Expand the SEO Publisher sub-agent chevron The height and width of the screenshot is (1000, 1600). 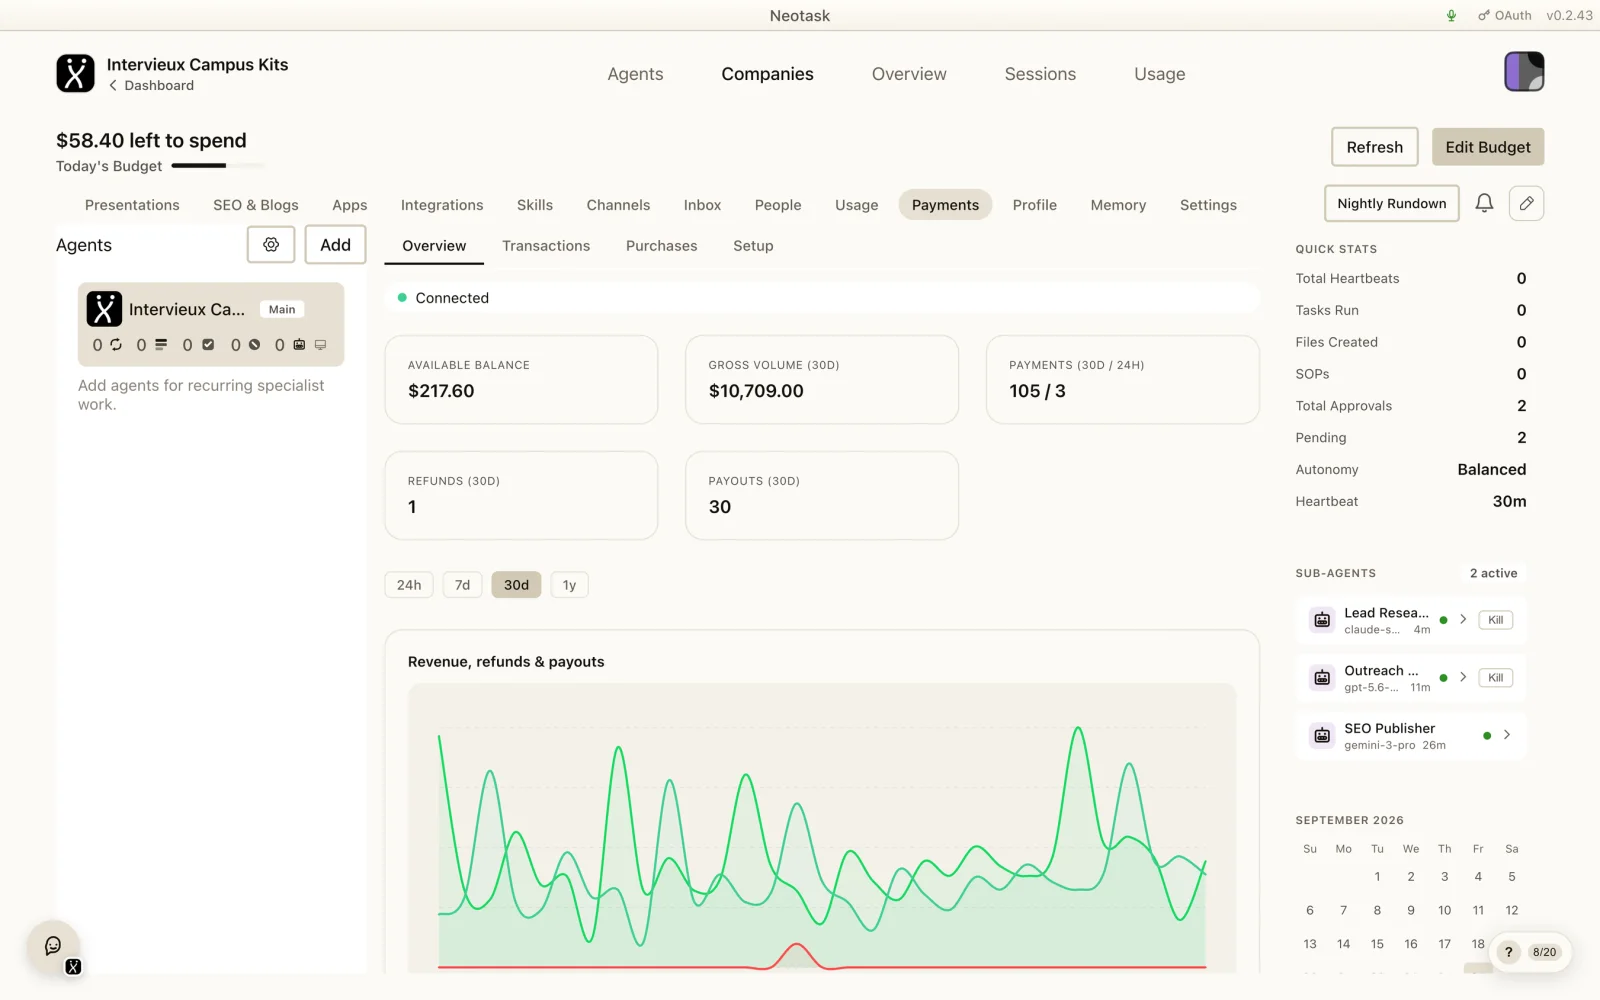point(1507,735)
